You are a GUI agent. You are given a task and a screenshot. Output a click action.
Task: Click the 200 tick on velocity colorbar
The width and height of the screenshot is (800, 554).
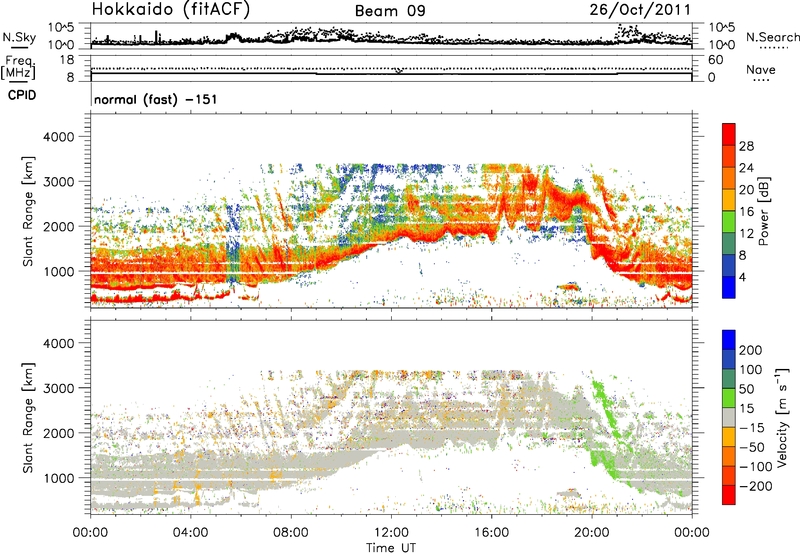tap(750, 350)
